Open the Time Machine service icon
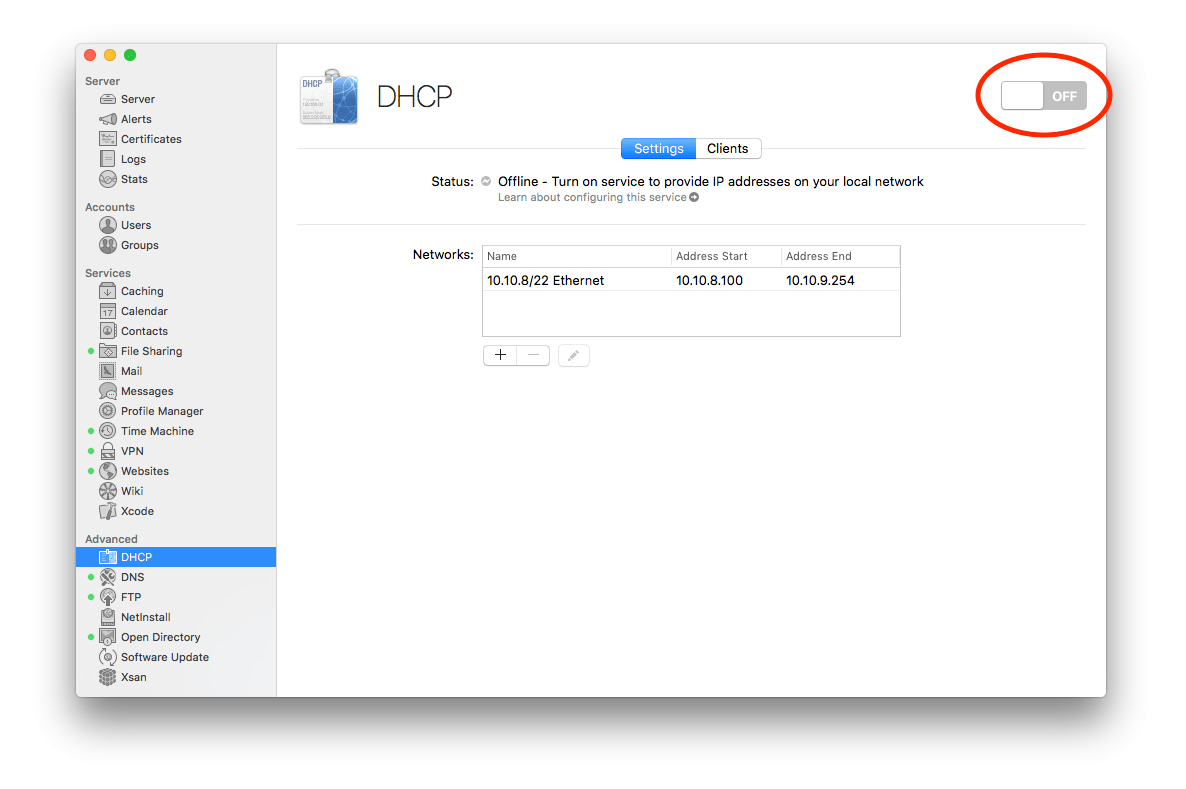Image resolution: width=1186 pixels, height=789 pixels. point(108,430)
